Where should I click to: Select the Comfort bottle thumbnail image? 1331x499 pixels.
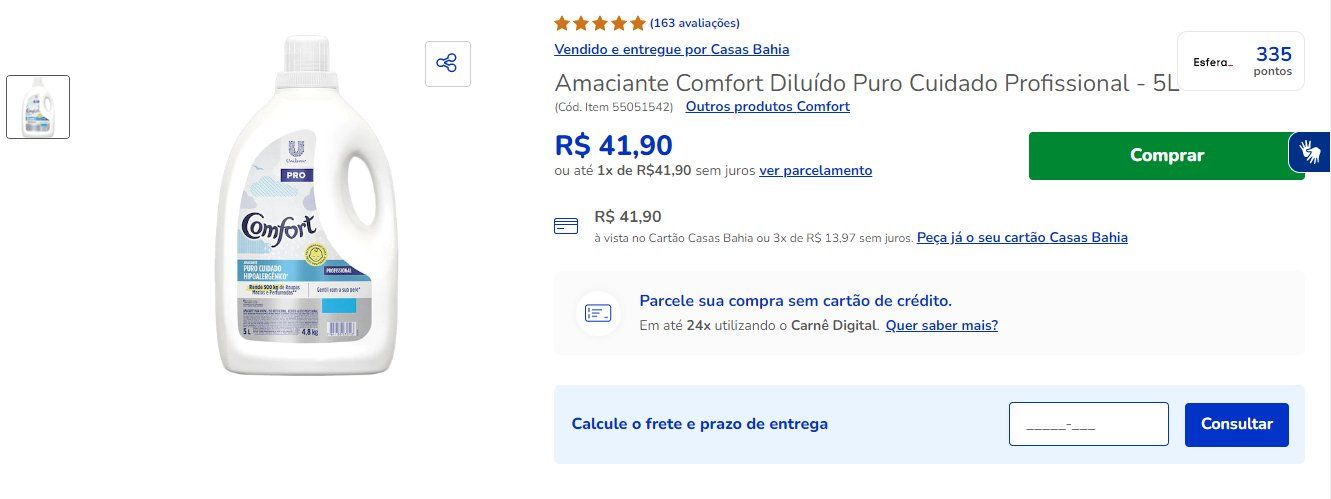38,107
